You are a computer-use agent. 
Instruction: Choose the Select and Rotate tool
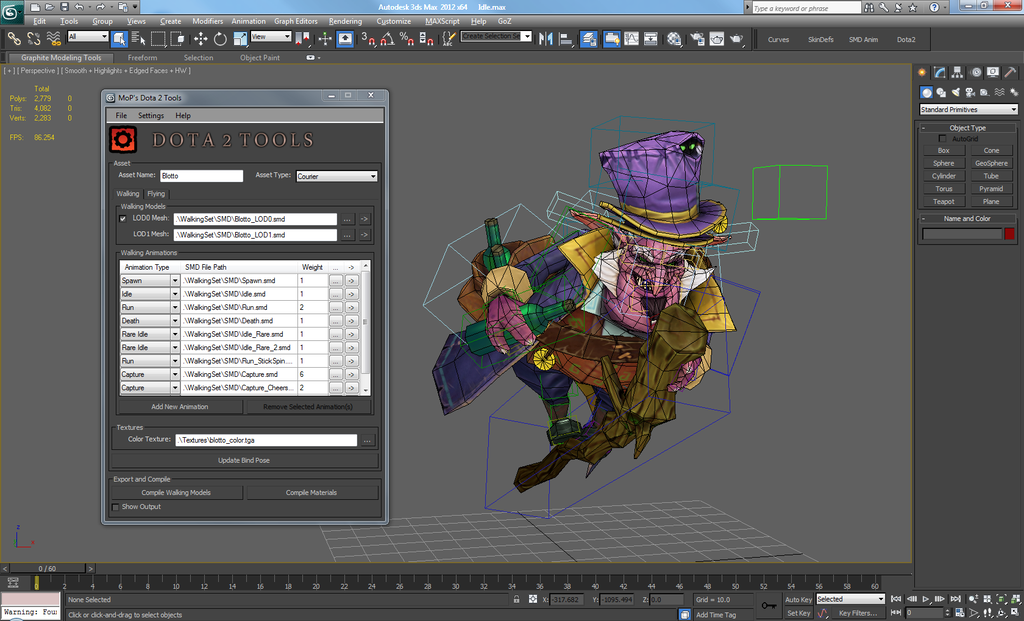220,39
